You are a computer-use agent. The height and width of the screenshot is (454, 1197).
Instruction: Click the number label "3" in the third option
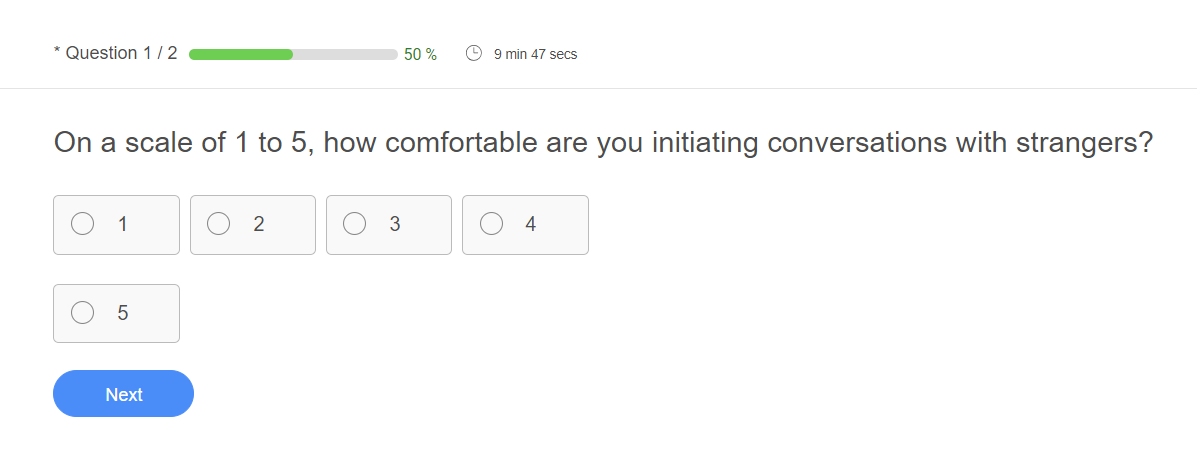[395, 225]
